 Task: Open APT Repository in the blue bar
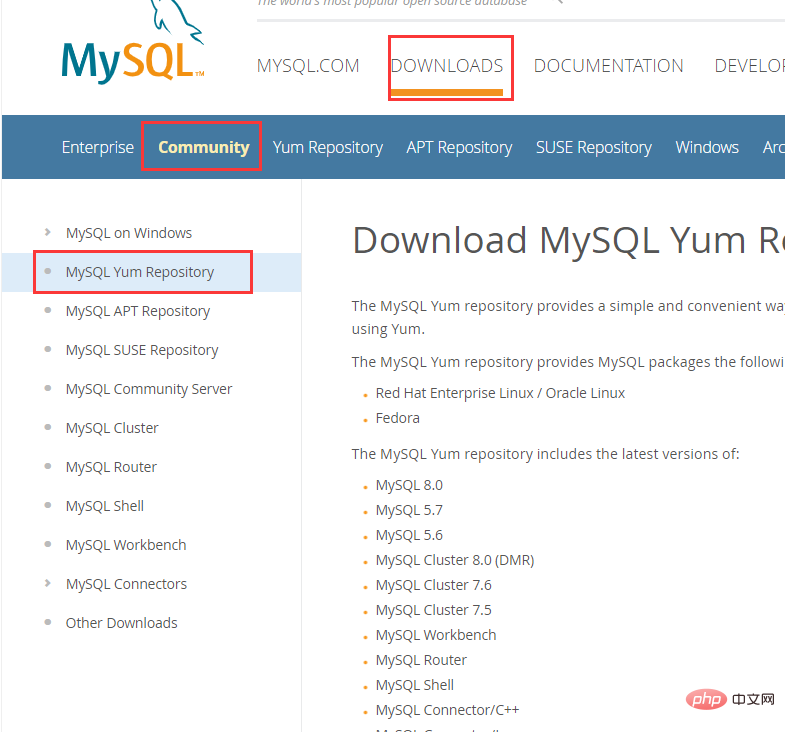[x=459, y=147]
